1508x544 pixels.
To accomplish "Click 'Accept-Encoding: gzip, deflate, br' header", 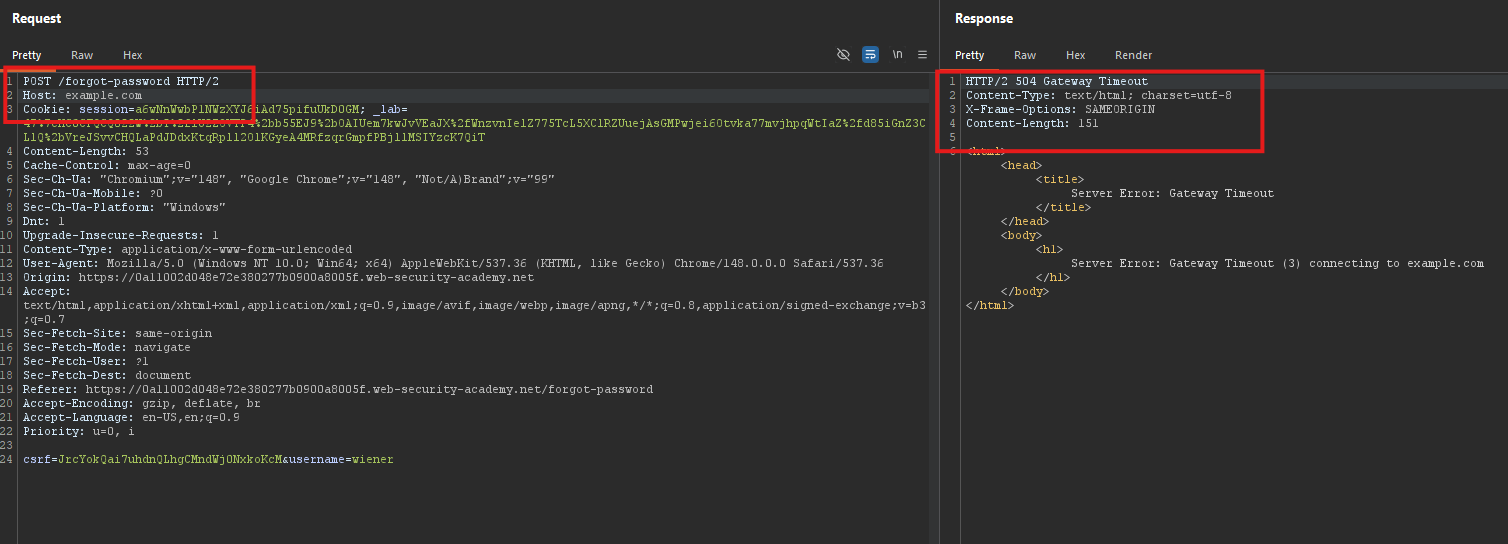I will (x=142, y=403).
